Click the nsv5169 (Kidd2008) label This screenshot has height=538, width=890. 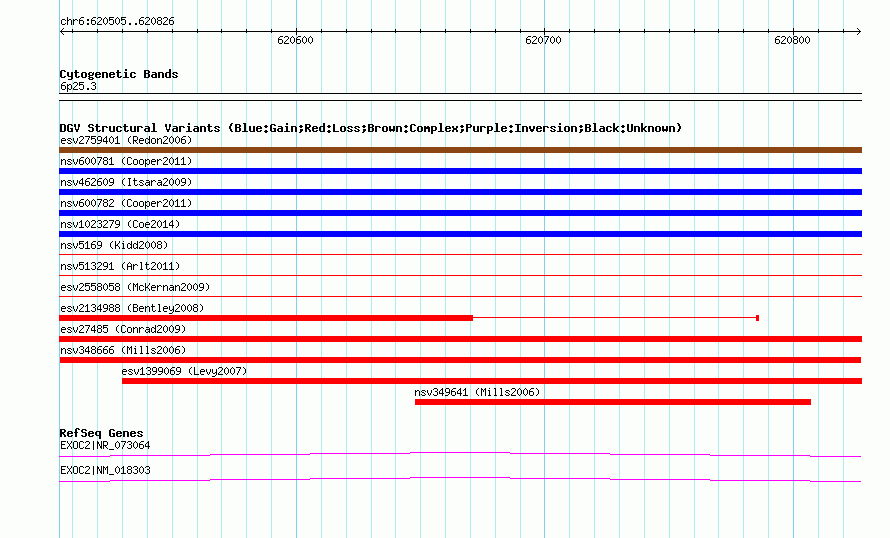click(x=114, y=245)
